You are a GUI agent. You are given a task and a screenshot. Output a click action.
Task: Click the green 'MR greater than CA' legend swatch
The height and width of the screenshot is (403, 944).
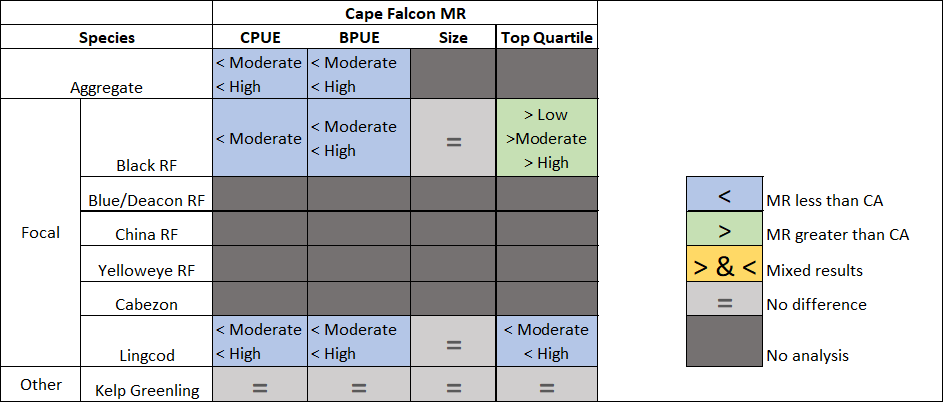[x=725, y=233]
